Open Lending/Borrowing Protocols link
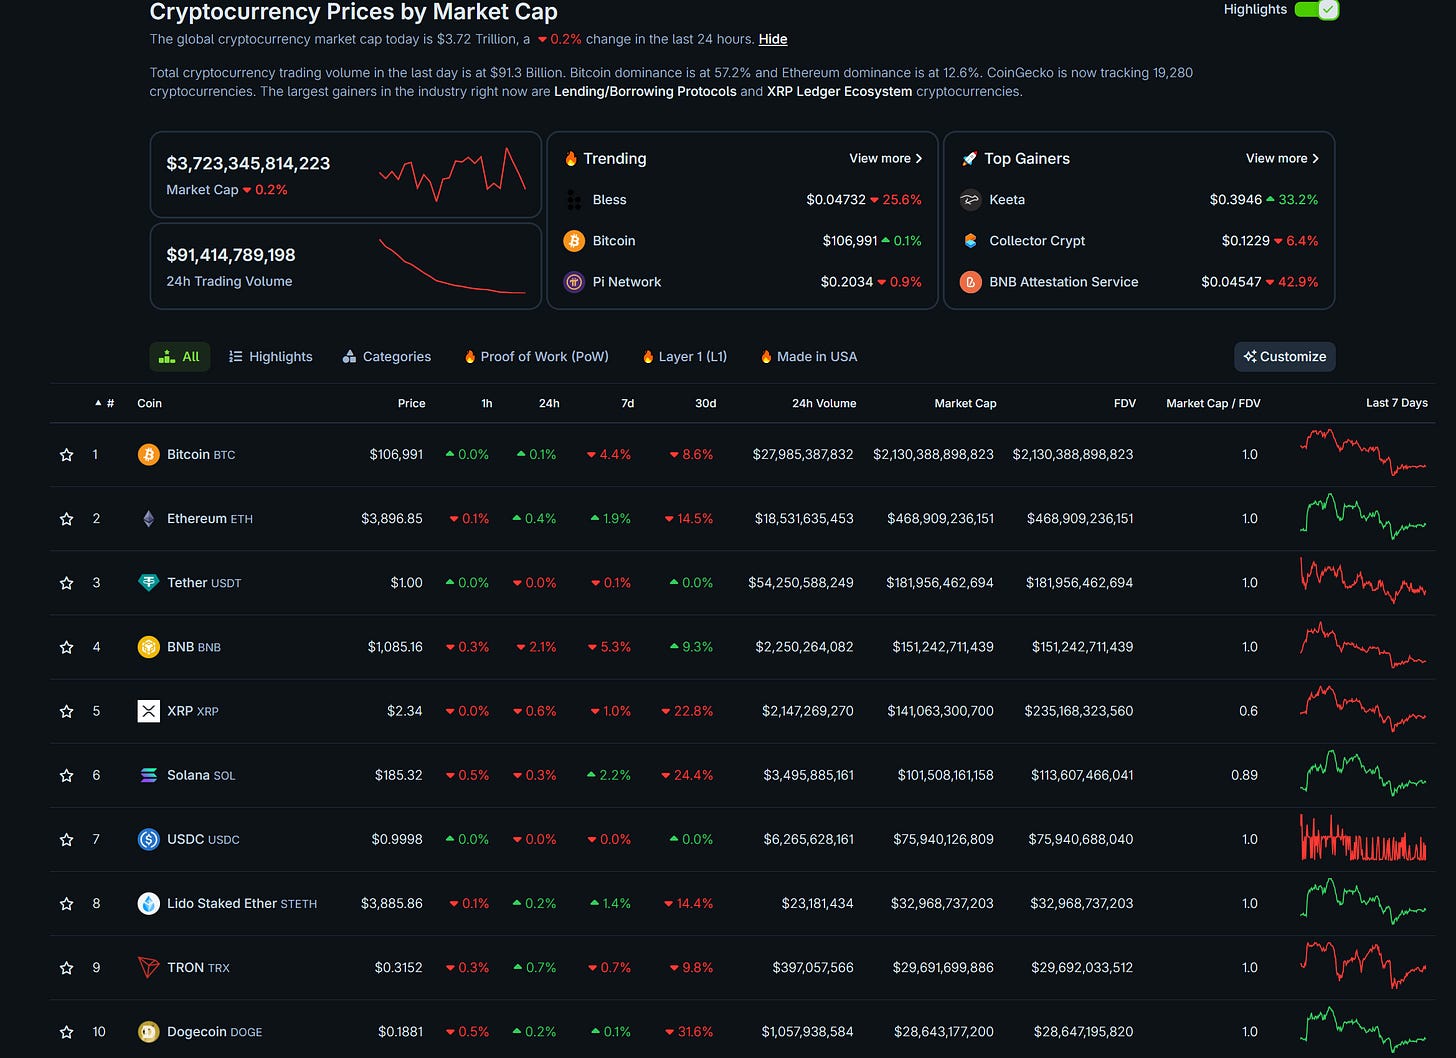This screenshot has width=1456, height=1058. (x=645, y=91)
